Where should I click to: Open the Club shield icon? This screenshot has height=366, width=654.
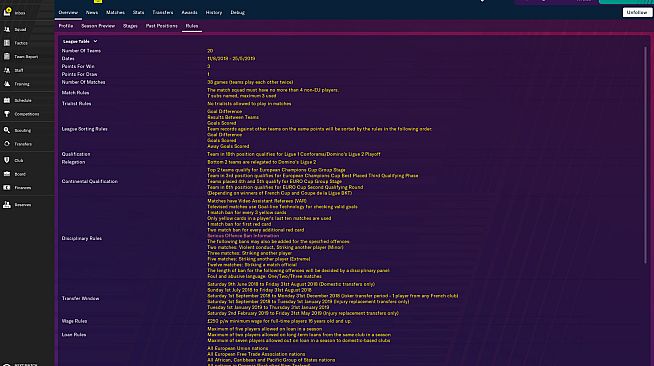tap(7, 160)
